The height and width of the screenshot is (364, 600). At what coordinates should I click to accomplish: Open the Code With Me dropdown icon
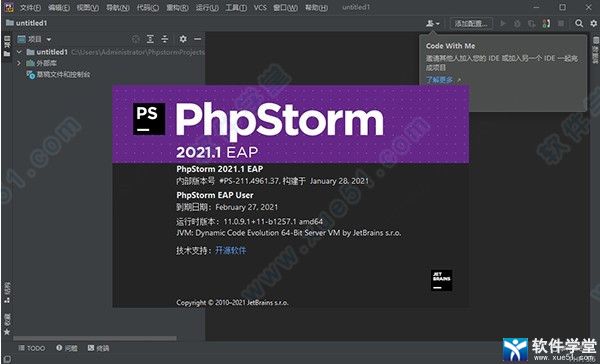(433, 24)
